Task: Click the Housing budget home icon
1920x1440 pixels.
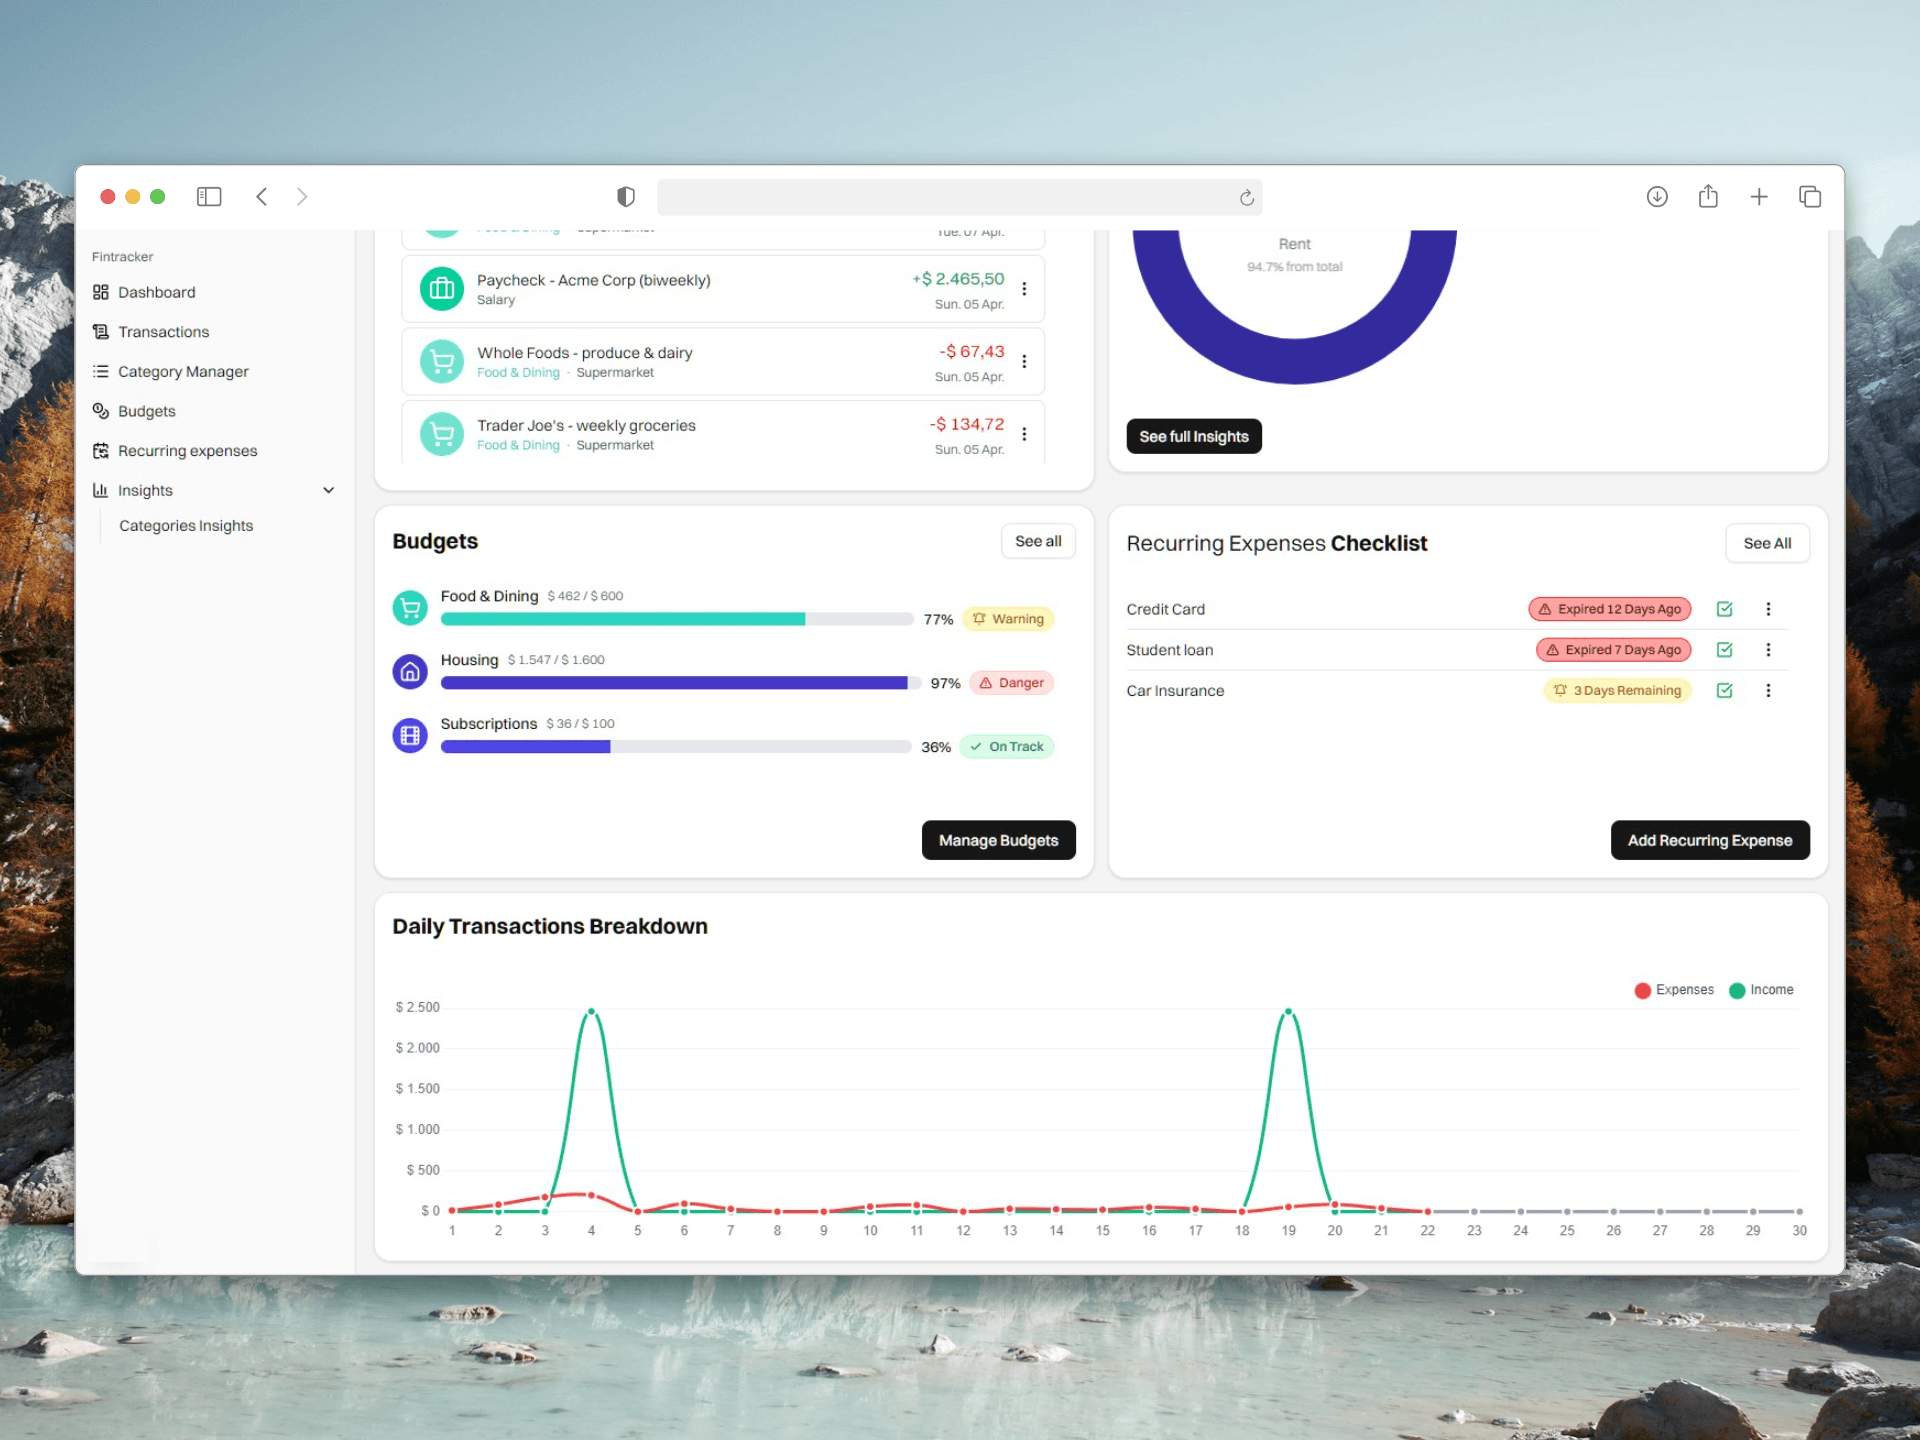Action: pyautogui.click(x=410, y=672)
